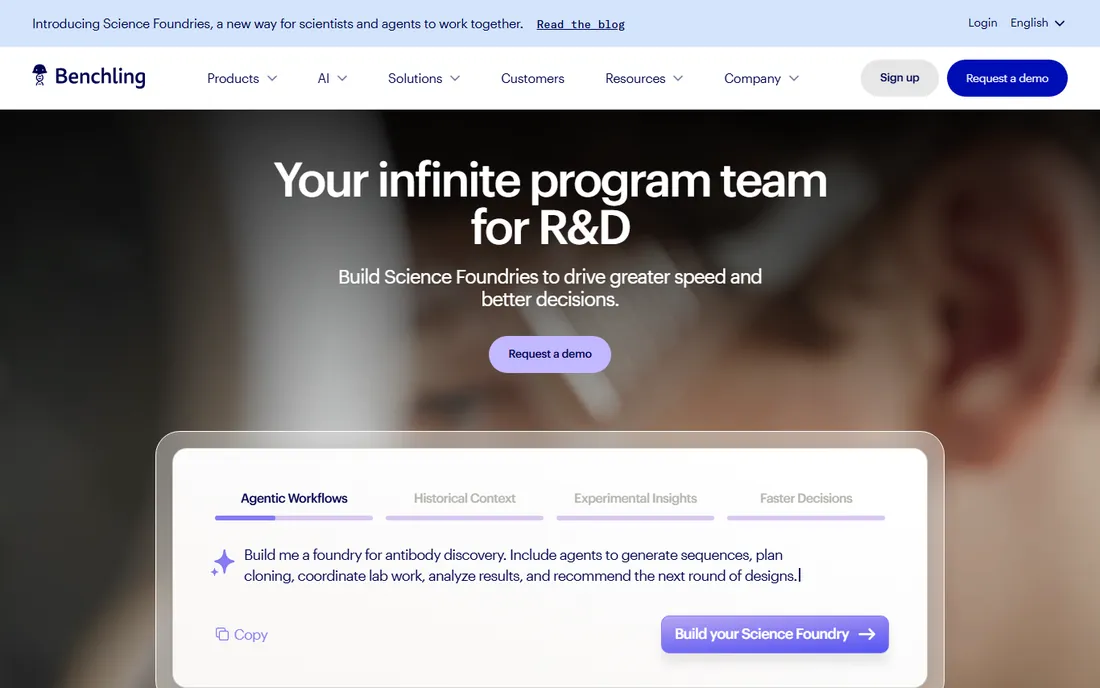Click the 'Your infinite program team' headline
The height and width of the screenshot is (688, 1100).
click(550, 203)
